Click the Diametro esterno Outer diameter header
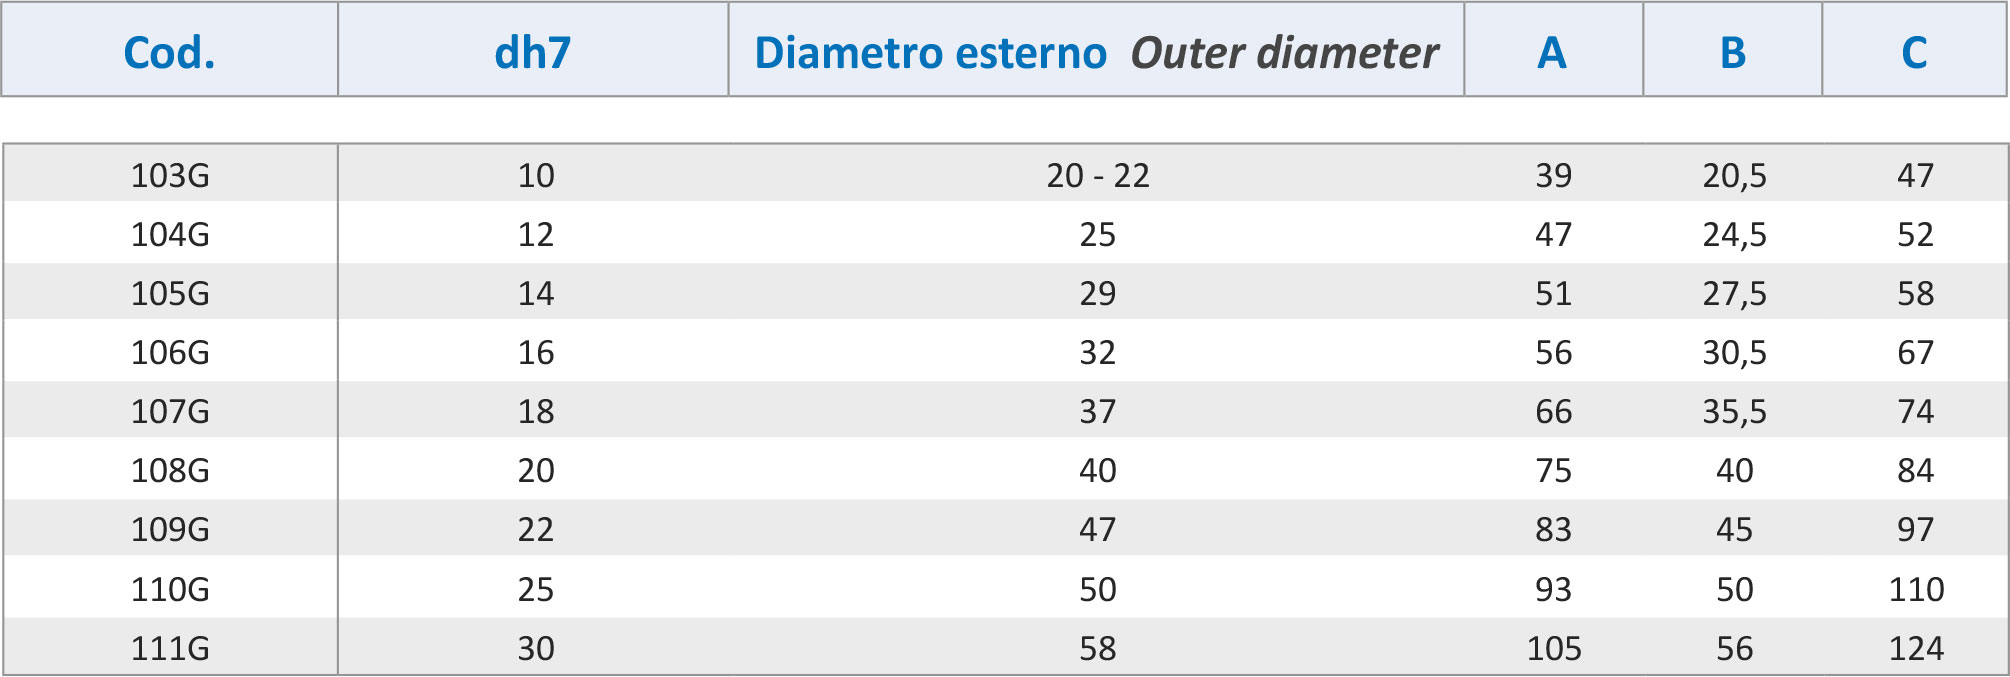 click(x=1096, y=52)
